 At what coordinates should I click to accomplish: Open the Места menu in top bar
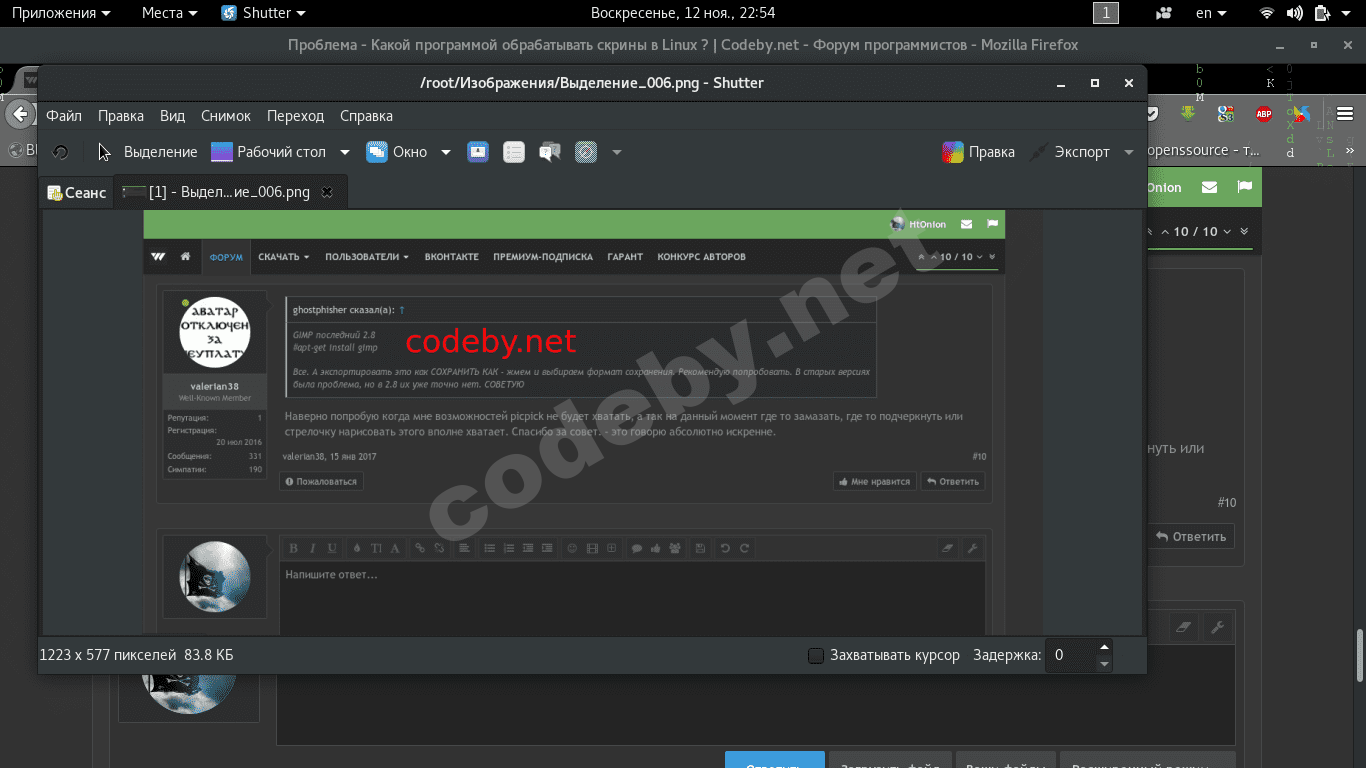point(169,13)
